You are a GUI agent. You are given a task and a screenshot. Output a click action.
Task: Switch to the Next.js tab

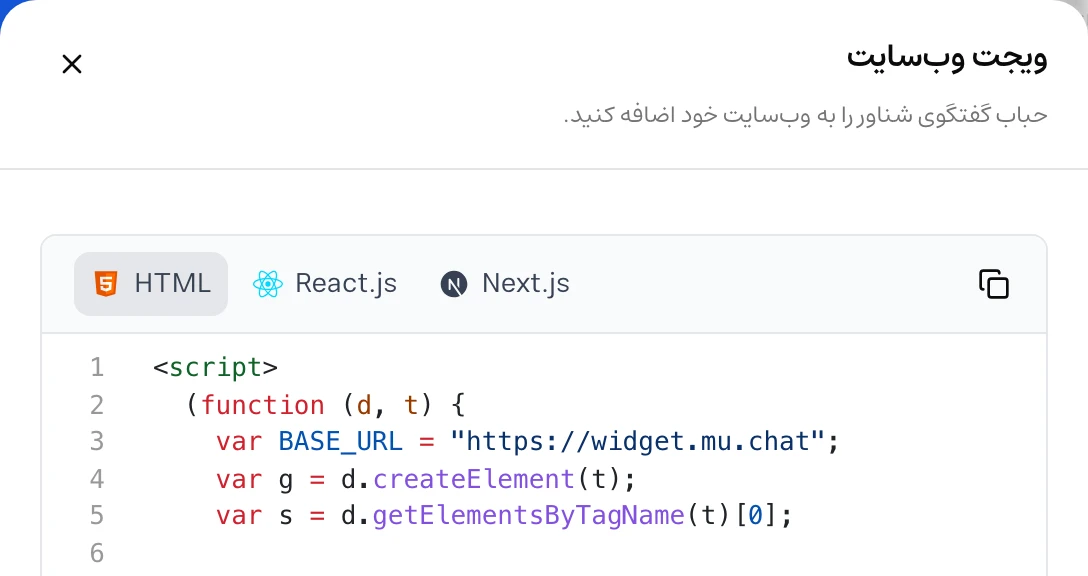(504, 284)
